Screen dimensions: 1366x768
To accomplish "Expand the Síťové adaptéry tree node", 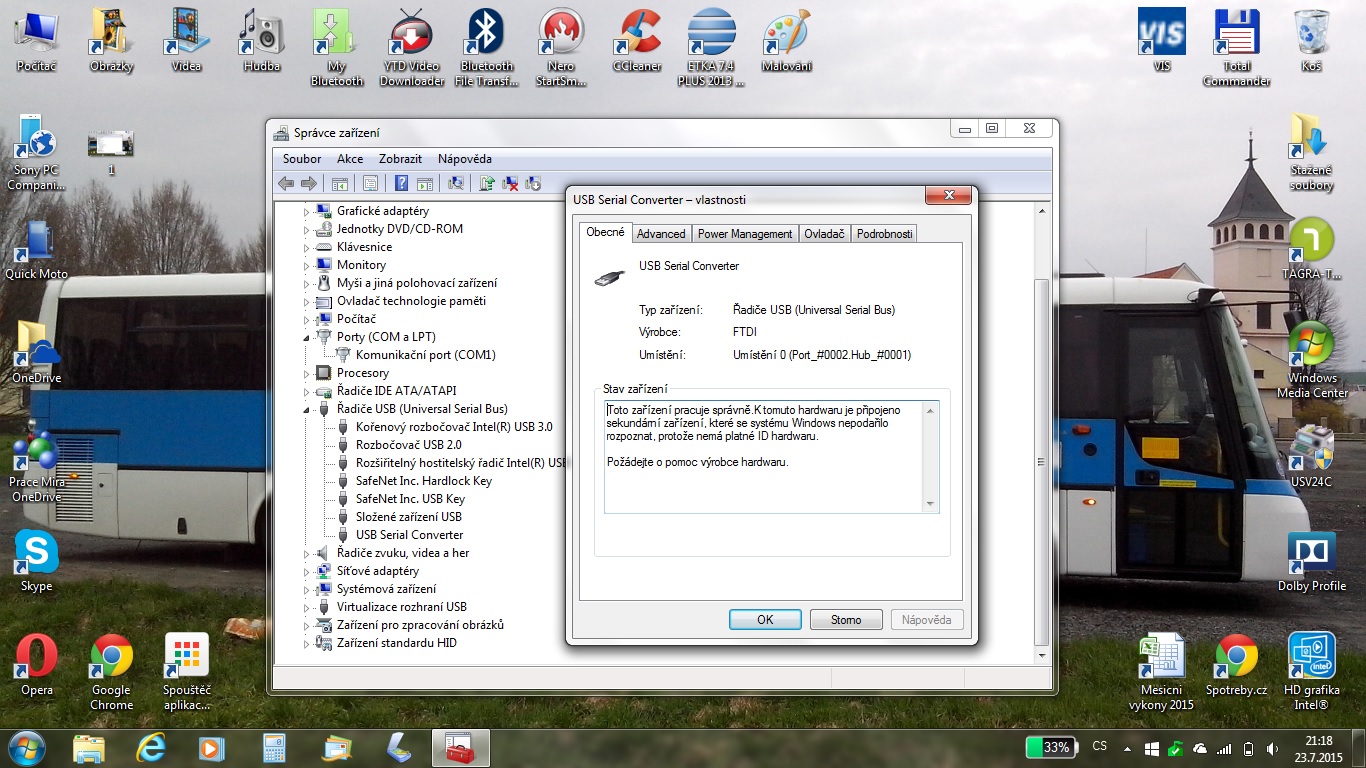I will tap(307, 571).
